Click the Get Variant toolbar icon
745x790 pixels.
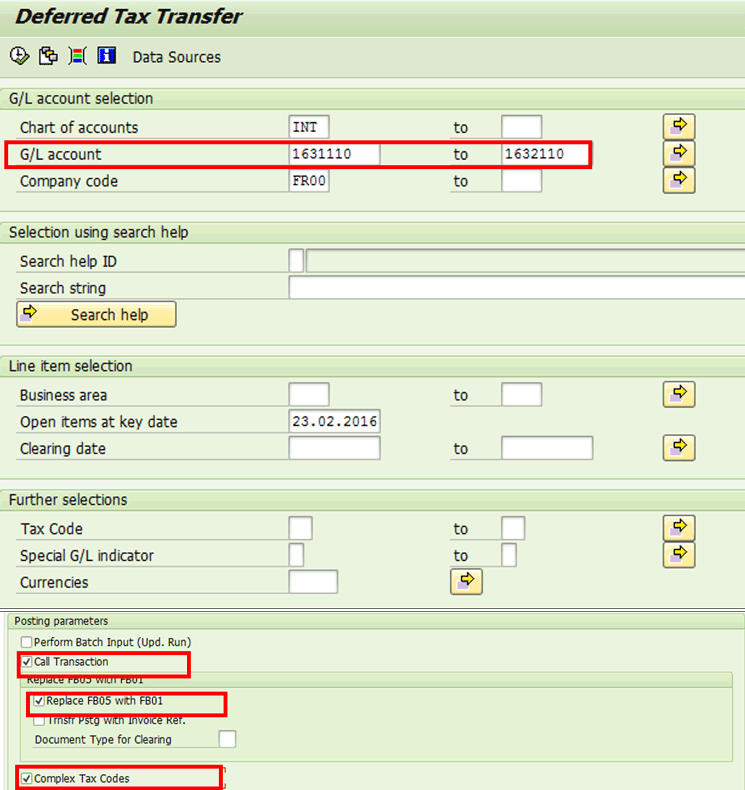47,56
